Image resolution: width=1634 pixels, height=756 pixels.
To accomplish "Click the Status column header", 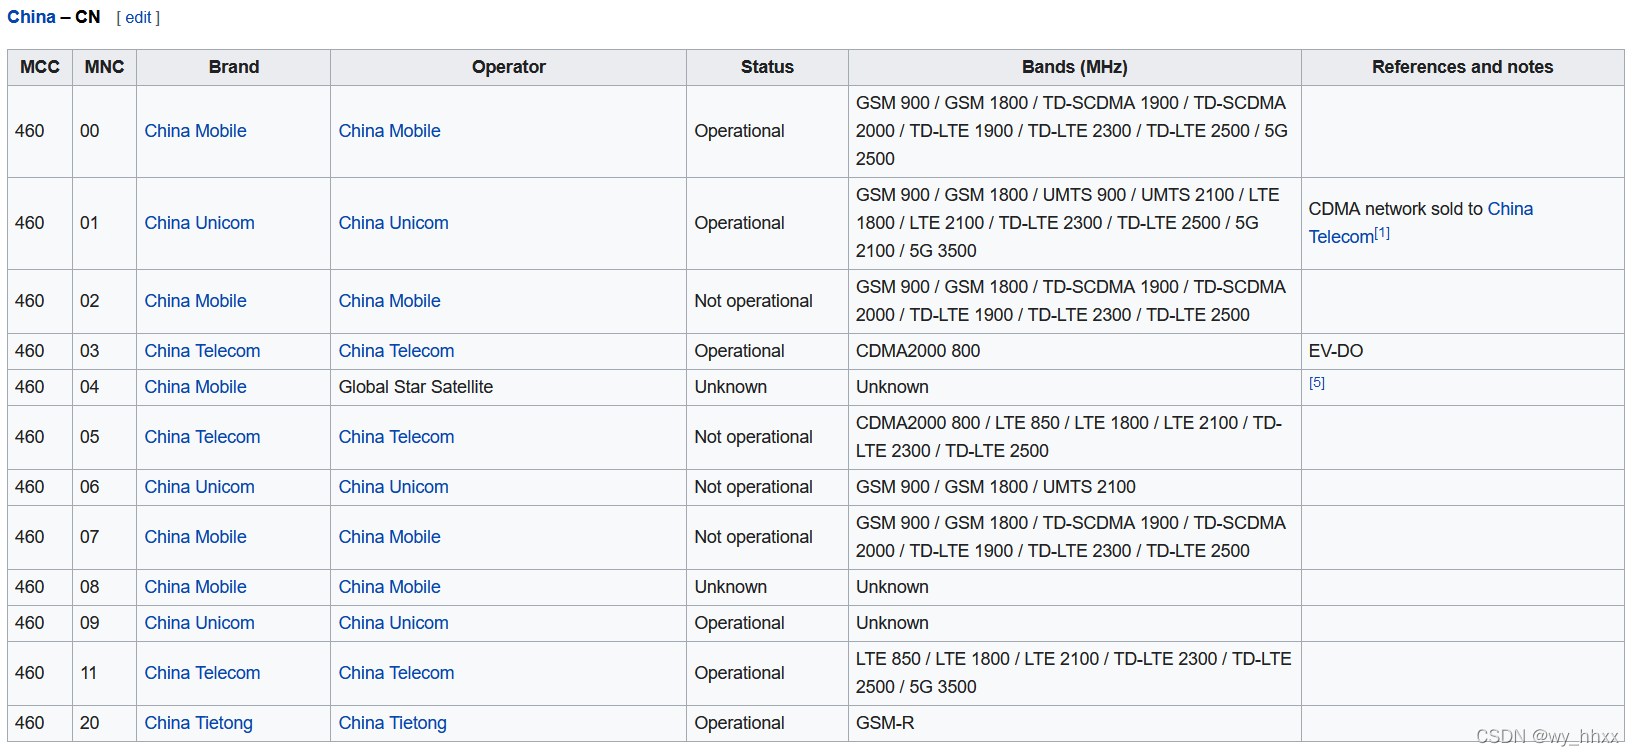I will (x=767, y=67).
